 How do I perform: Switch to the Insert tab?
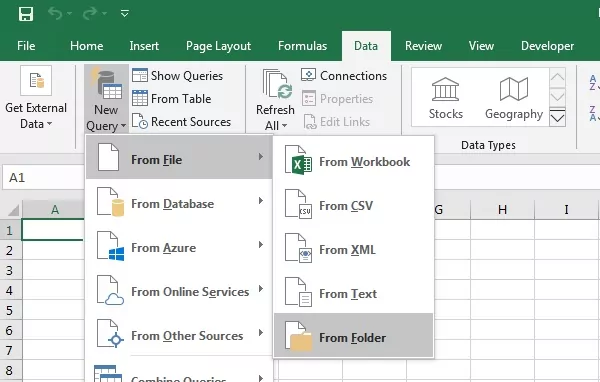pyautogui.click(x=144, y=46)
